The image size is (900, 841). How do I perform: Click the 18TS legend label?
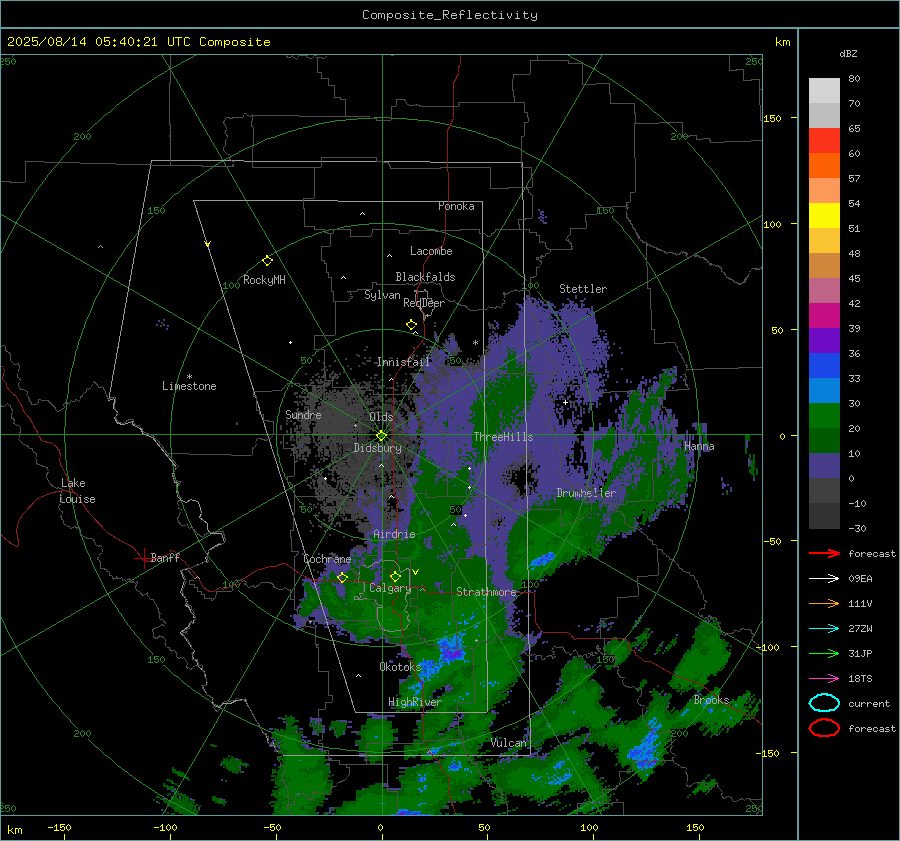tap(860, 679)
